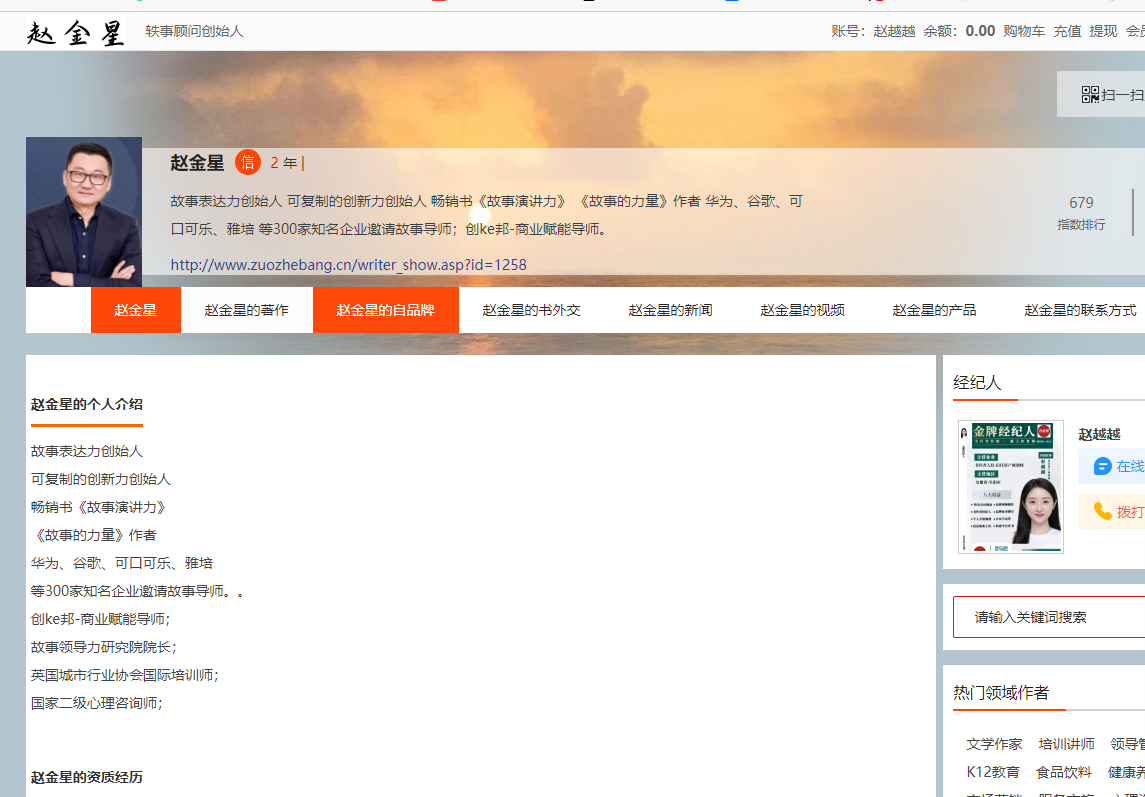Switch to the 赵金星的著作 tab
Image resolution: width=1145 pixels, height=797 pixels.
(246, 310)
